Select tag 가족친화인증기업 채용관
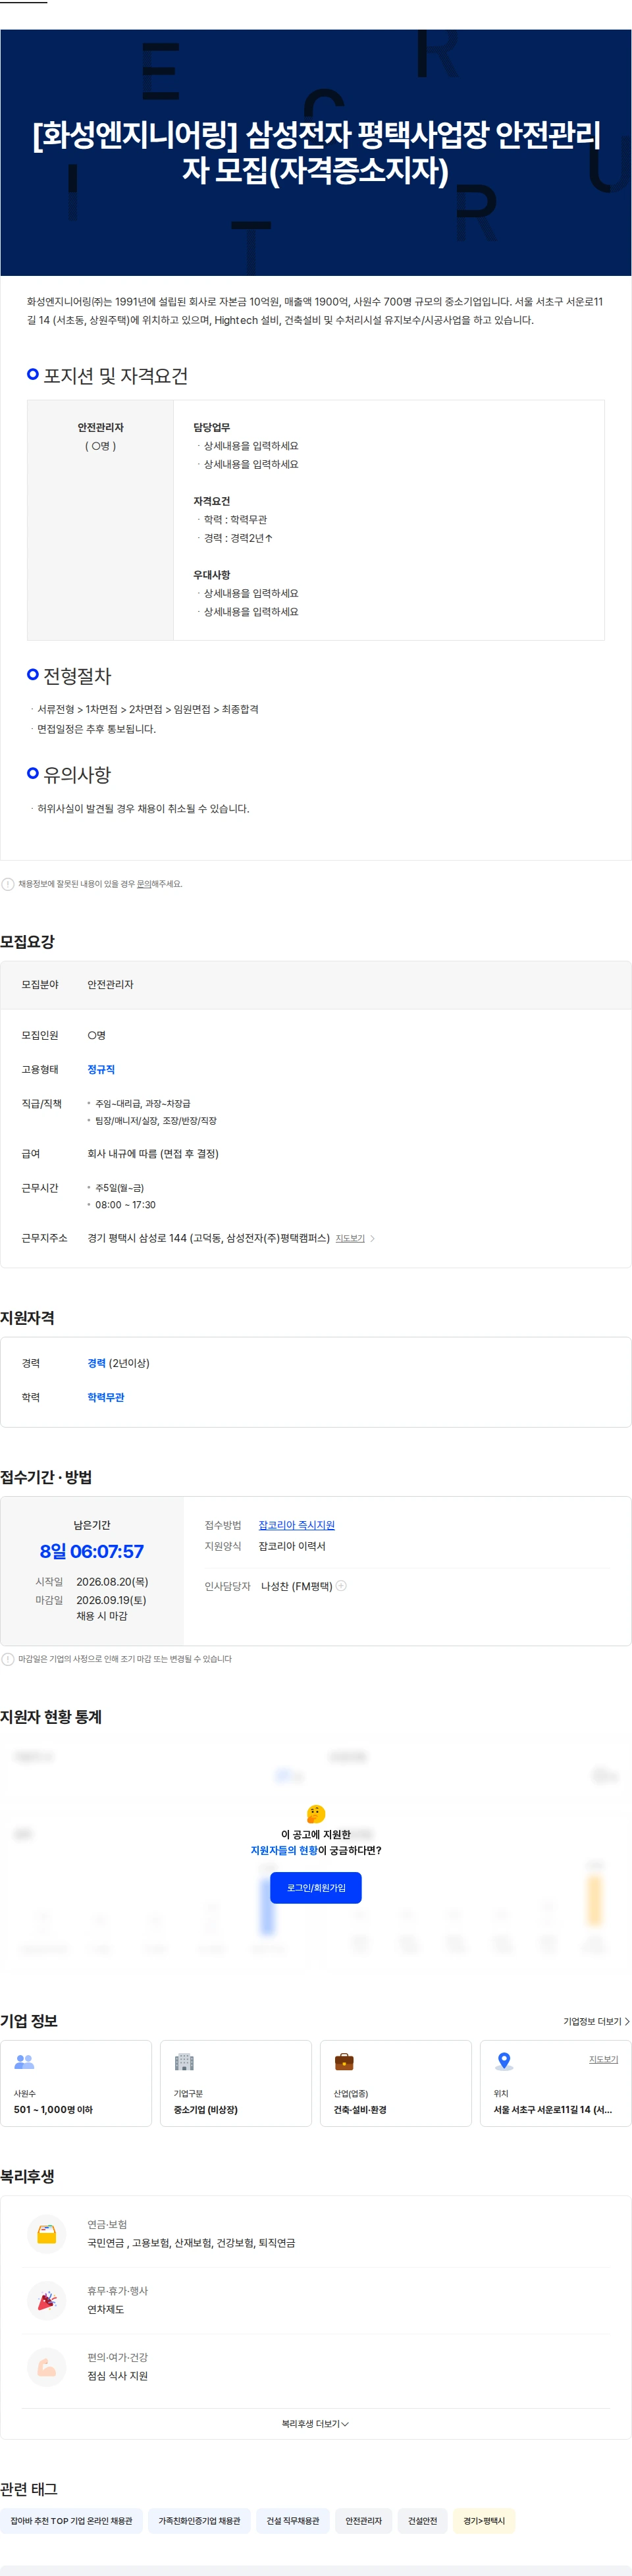 199,2521
